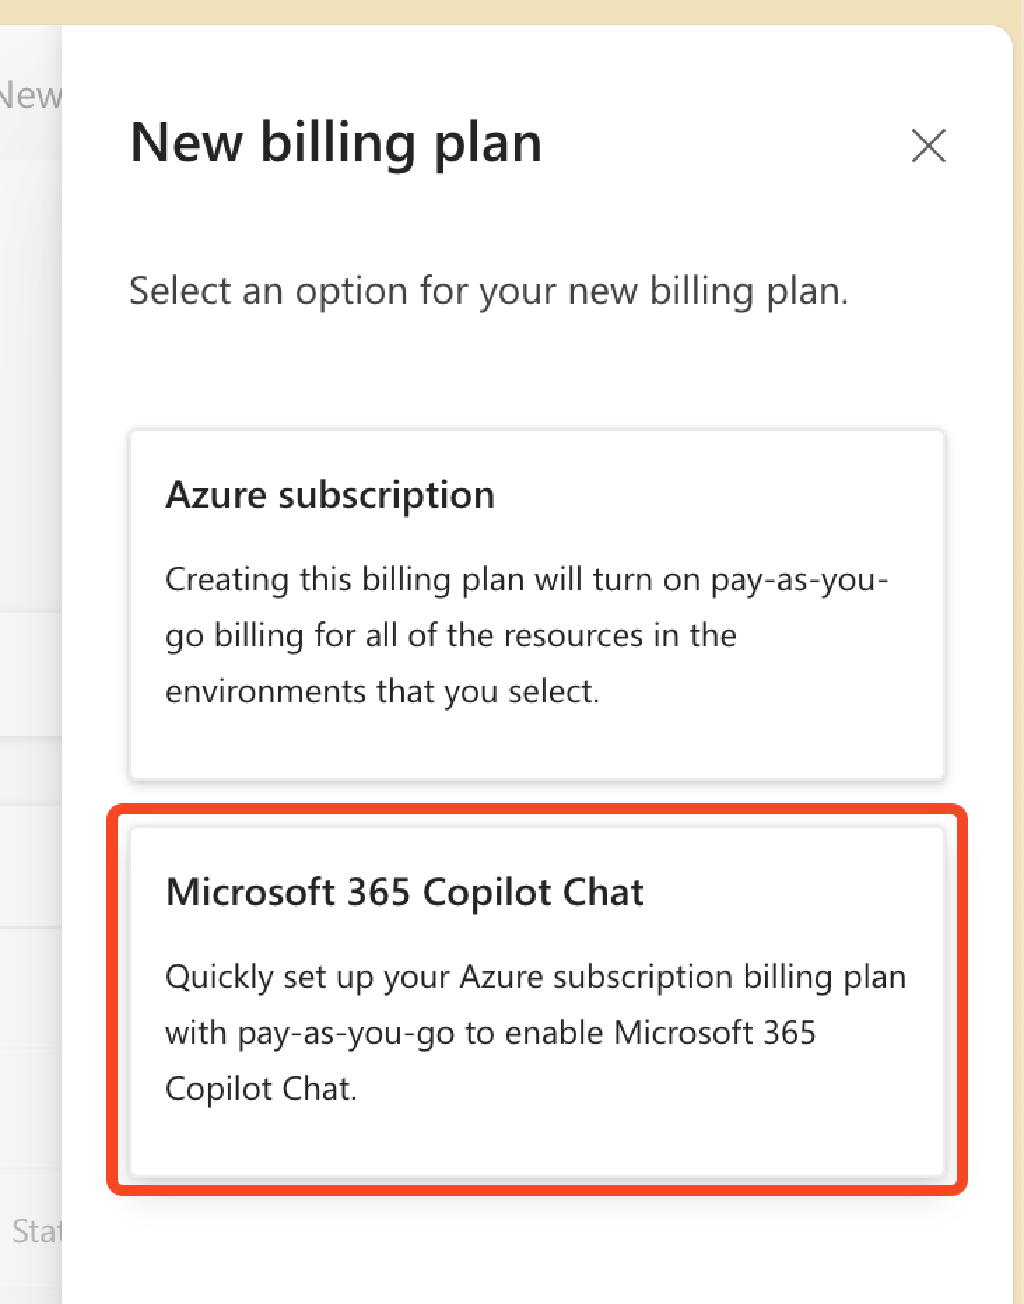Click the Stat label behind the dialog
The height and width of the screenshot is (1304, 1024).
(37, 1232)
